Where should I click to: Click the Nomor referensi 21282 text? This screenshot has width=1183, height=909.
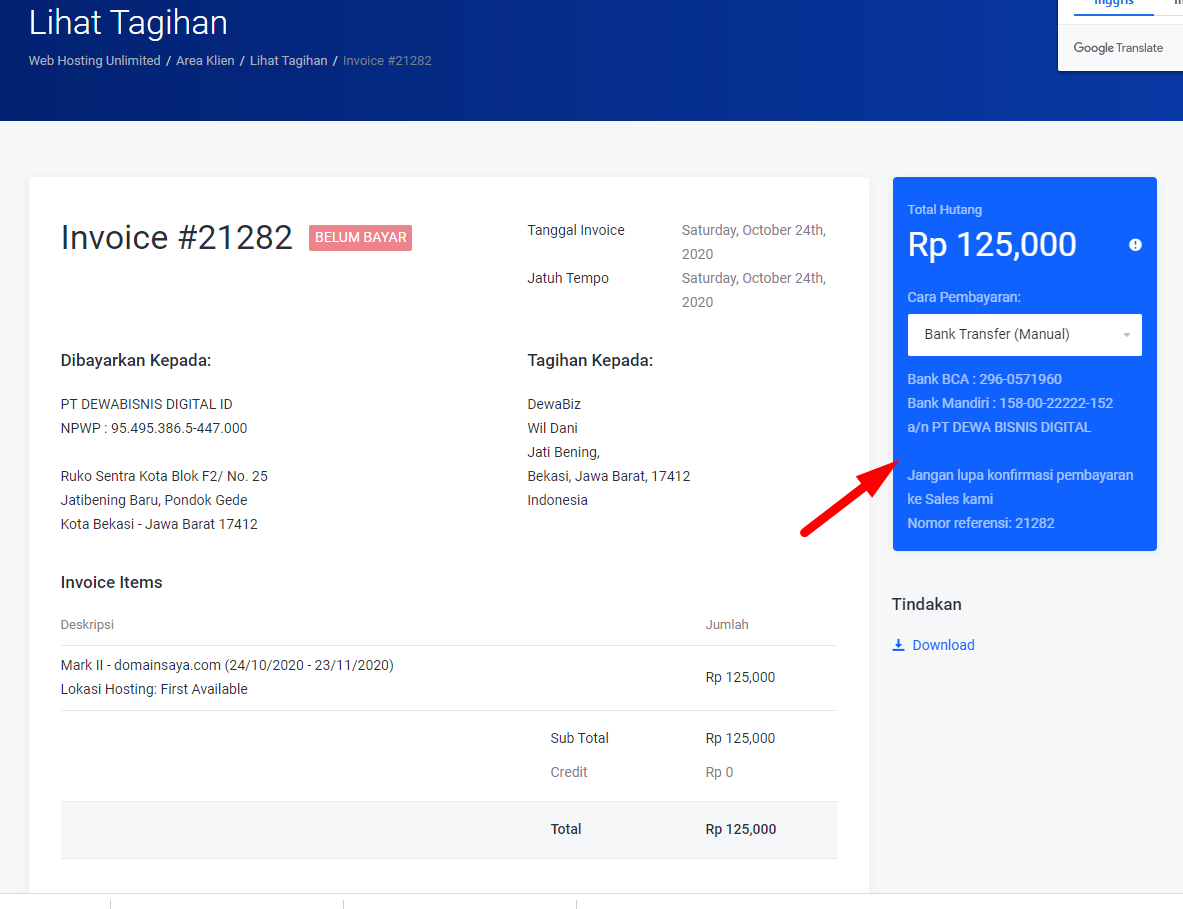coord(980,523)
